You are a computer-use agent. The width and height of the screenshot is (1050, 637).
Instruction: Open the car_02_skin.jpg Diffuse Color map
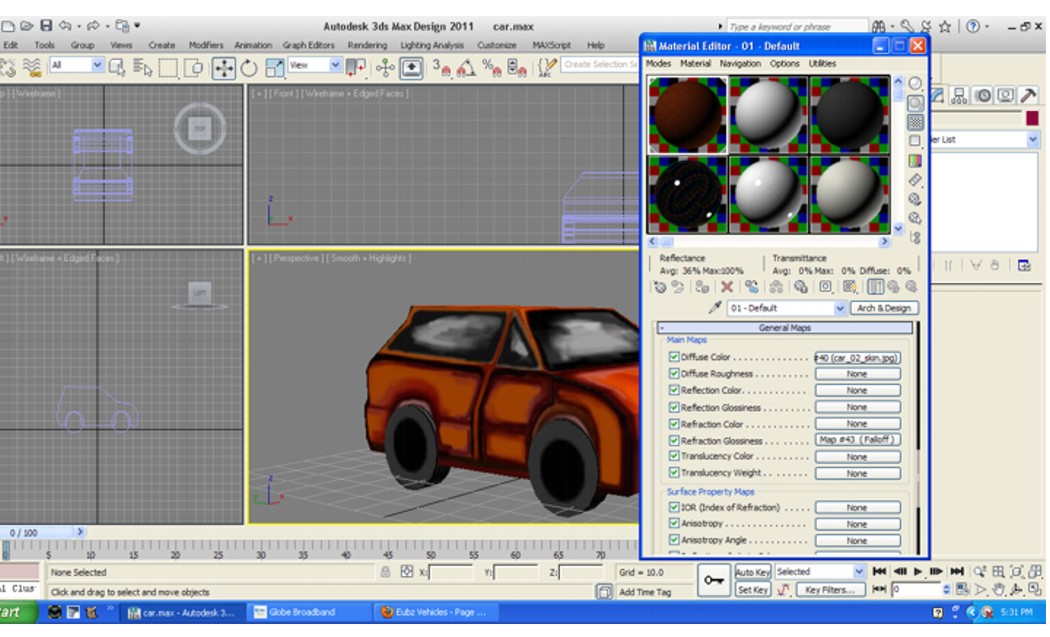[857, 358]
